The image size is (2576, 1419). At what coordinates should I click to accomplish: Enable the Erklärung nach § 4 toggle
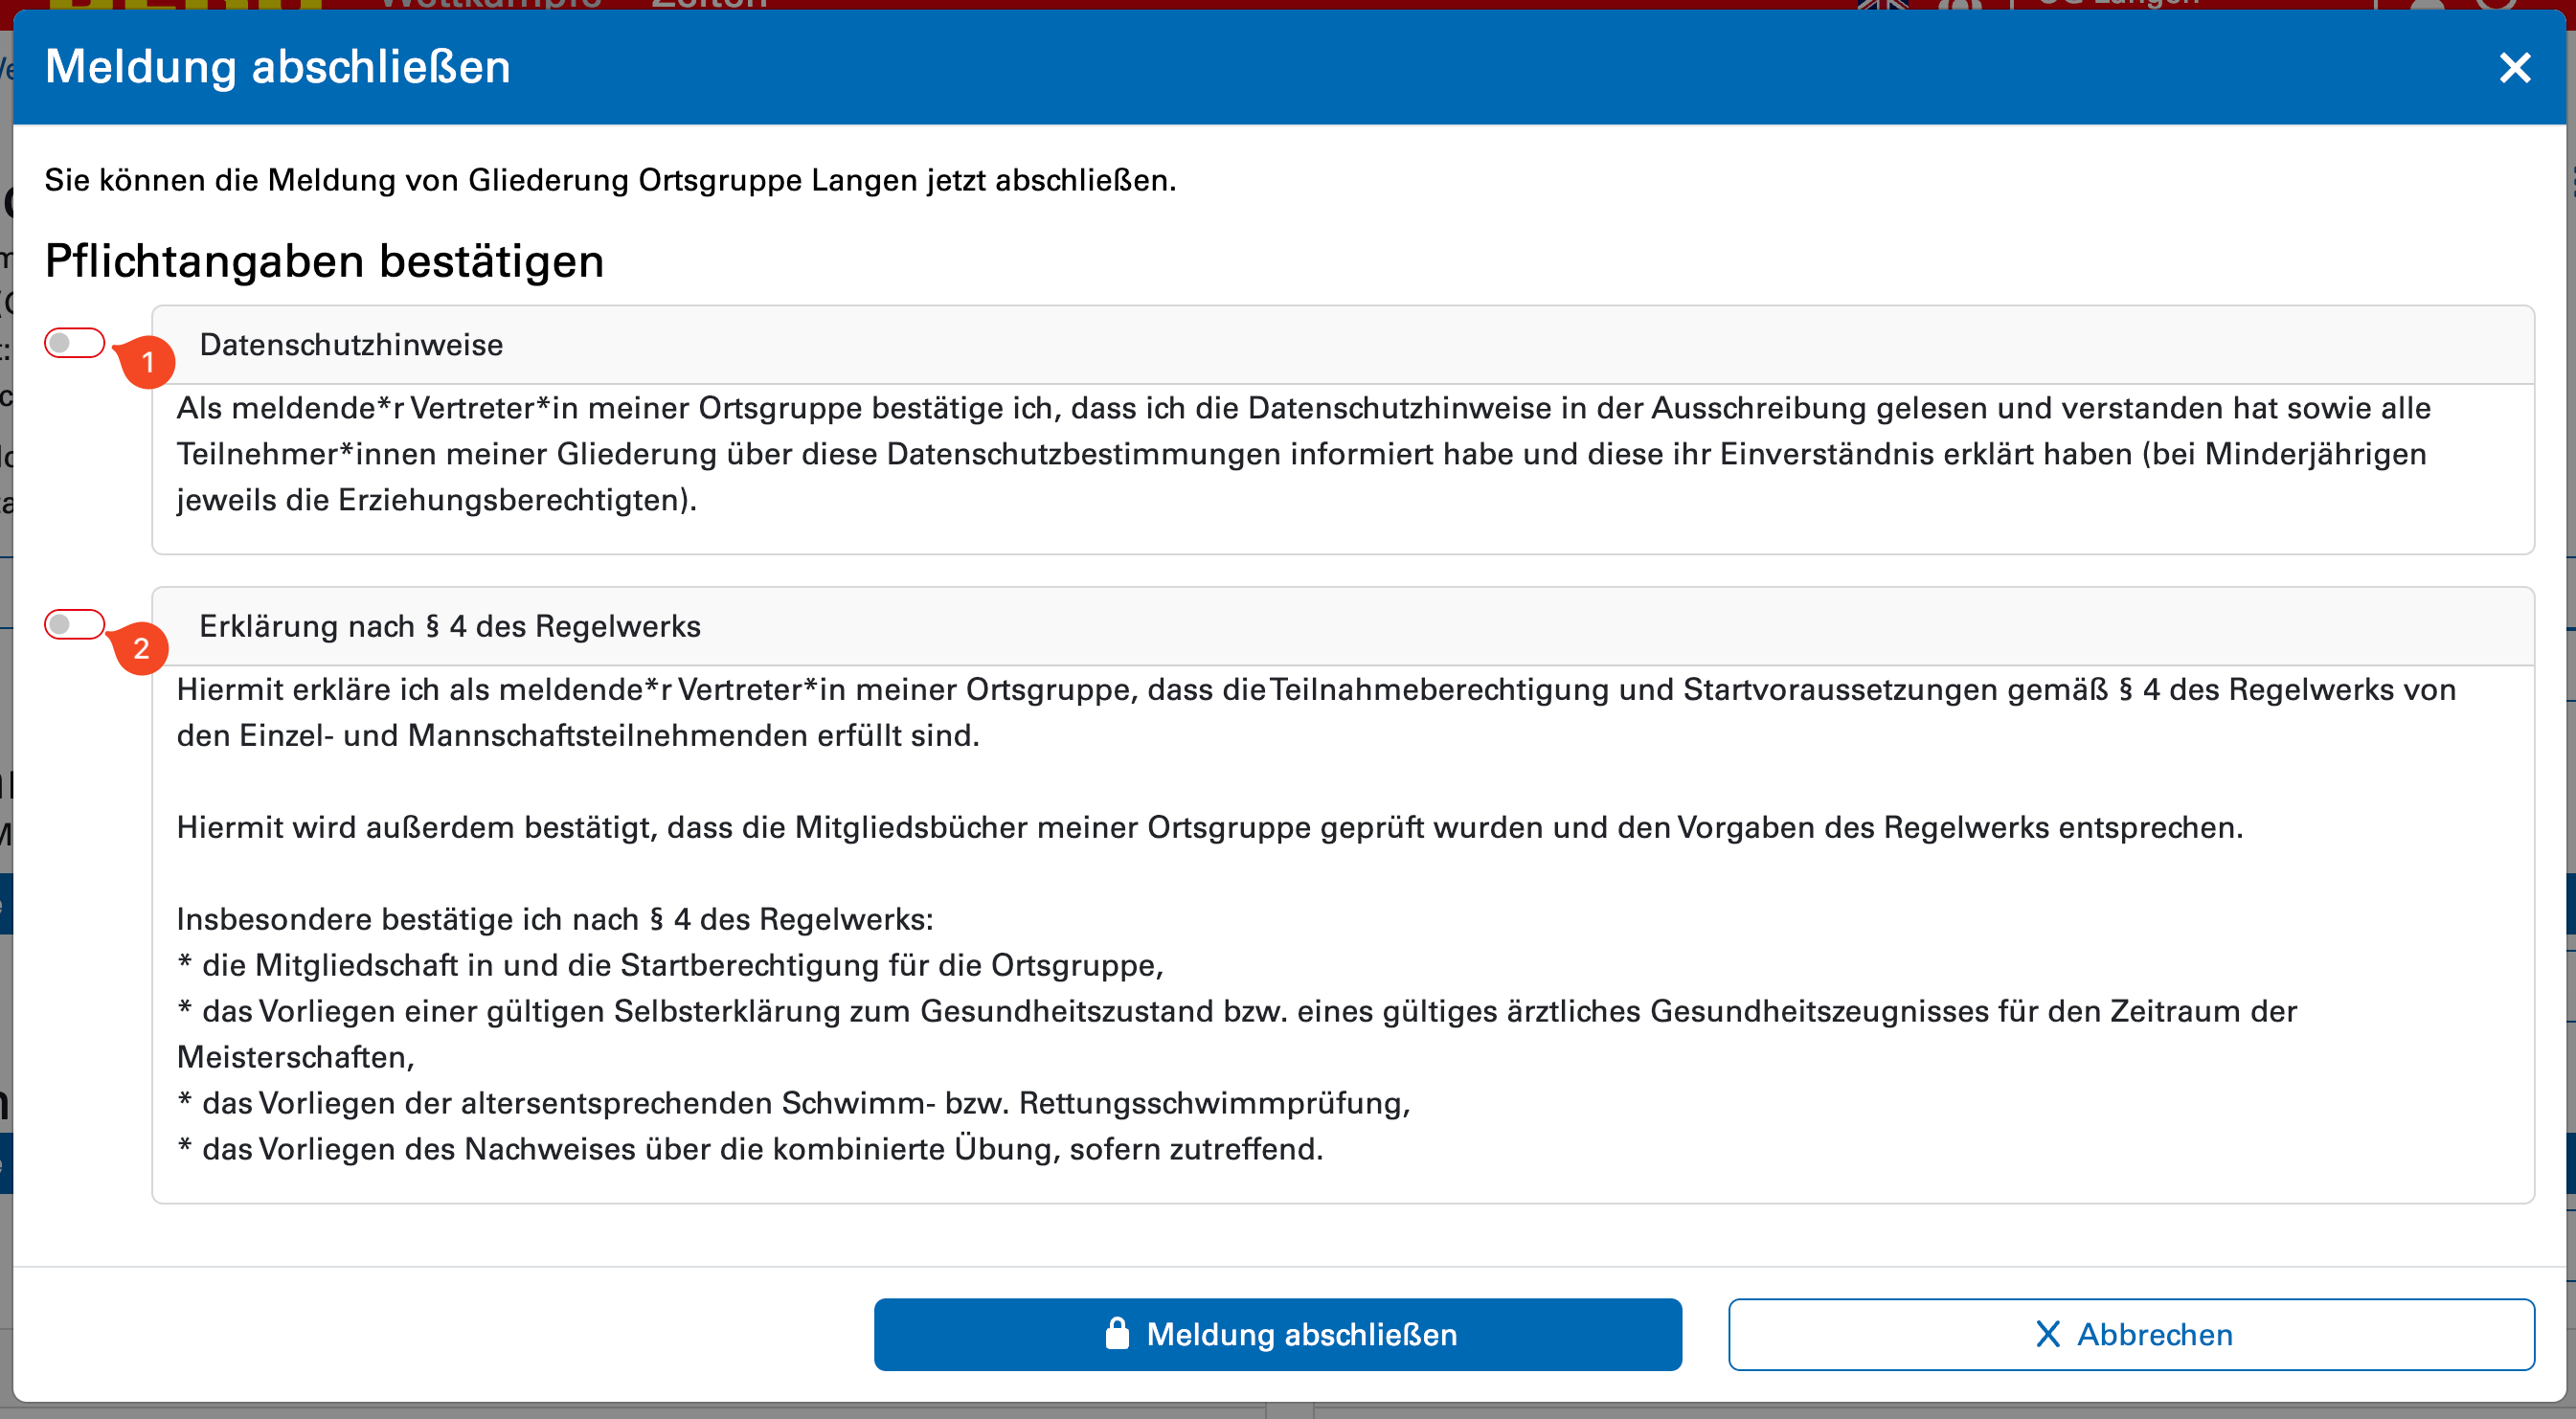[x=74, y=624]
